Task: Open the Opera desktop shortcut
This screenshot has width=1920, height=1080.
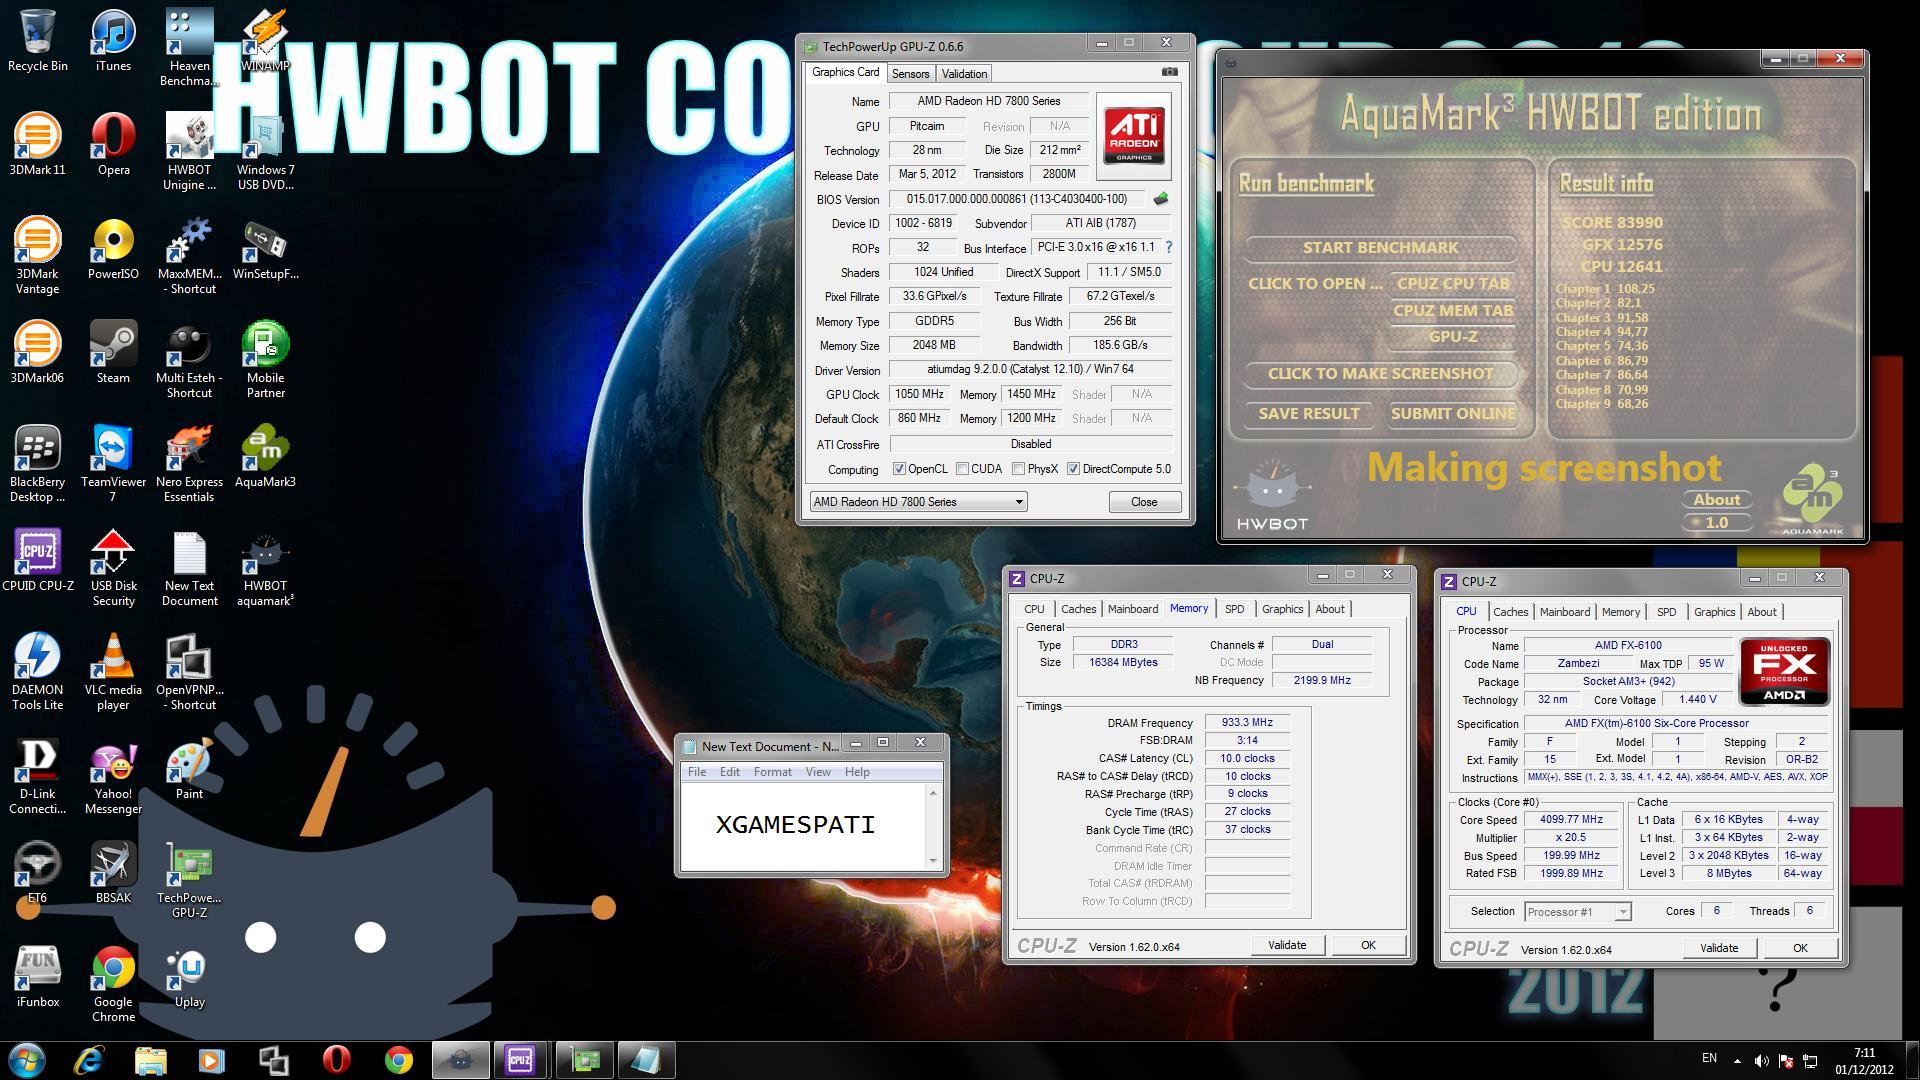Action: pyautogui.click(x=113, y=145)
